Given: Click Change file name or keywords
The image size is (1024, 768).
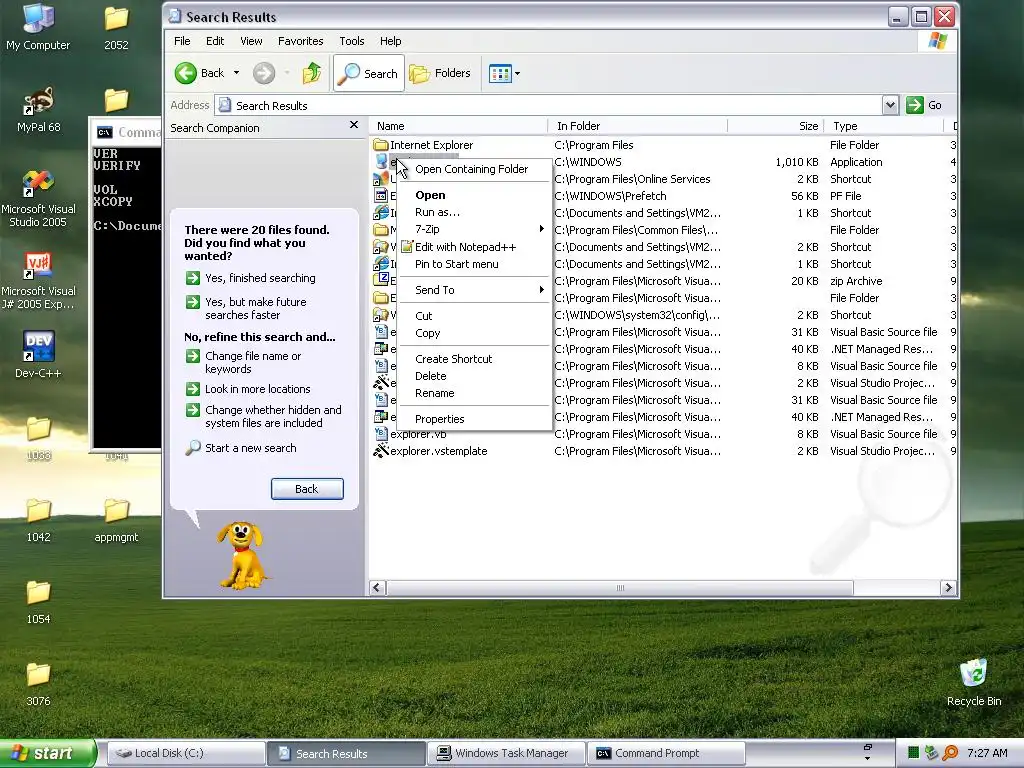Looking at the screenshot, I should tap(253, 362).
